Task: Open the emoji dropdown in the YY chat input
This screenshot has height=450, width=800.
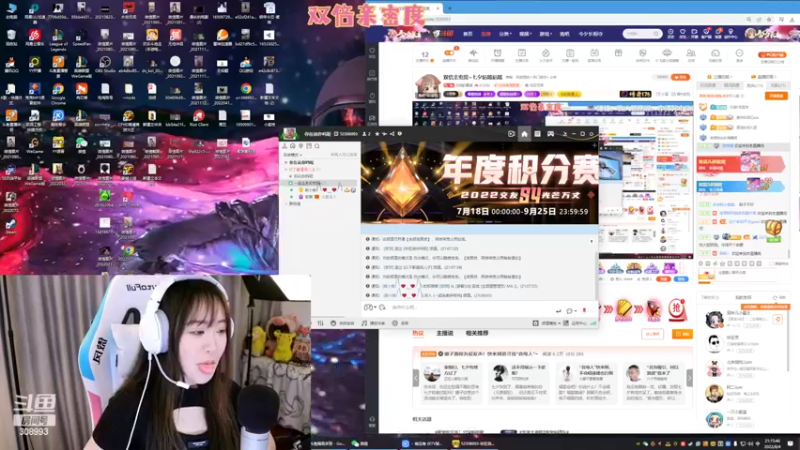Action: [370, 307]
